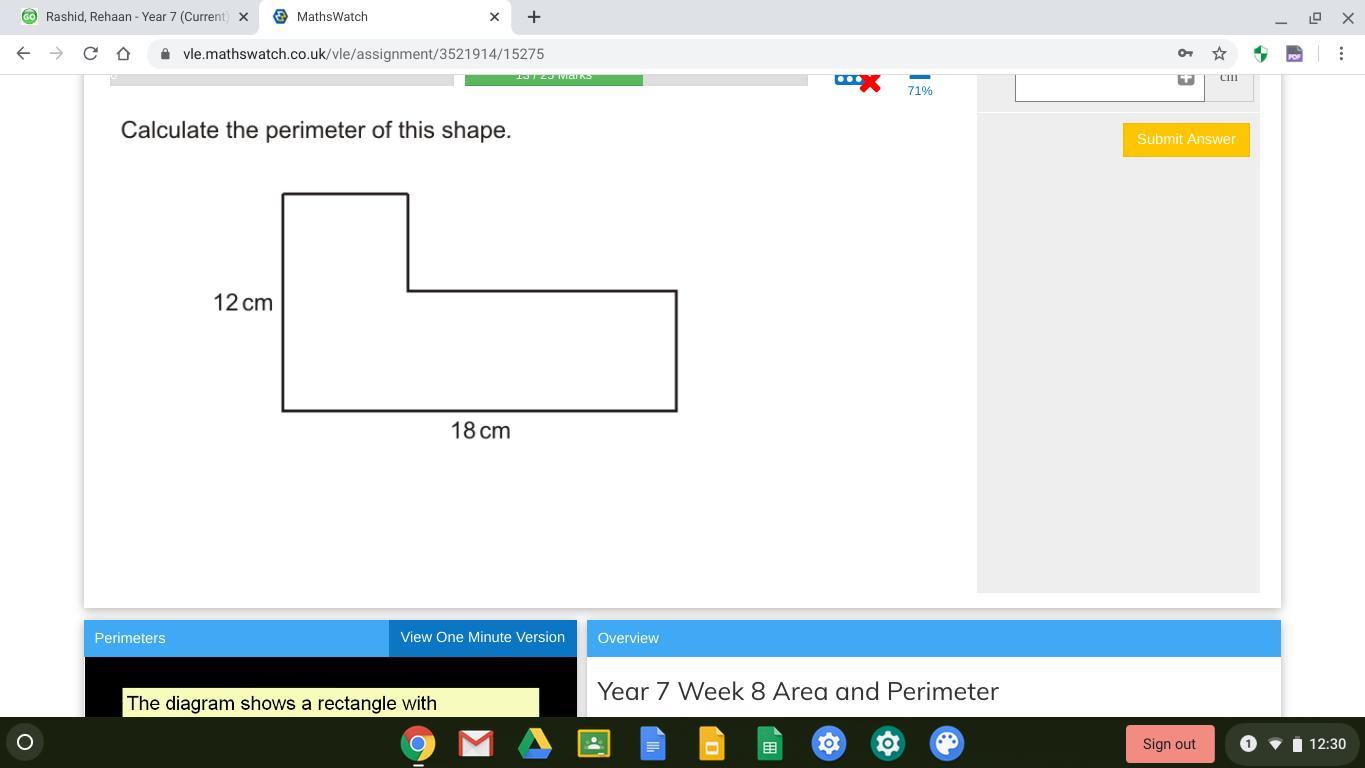Open the teal settings gear app

click(888, 744)
